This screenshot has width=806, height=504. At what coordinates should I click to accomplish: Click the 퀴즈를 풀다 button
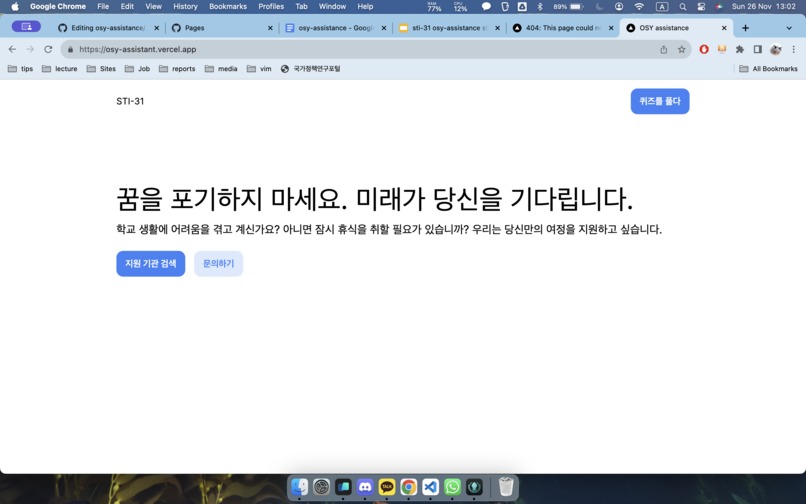[660, 101]
